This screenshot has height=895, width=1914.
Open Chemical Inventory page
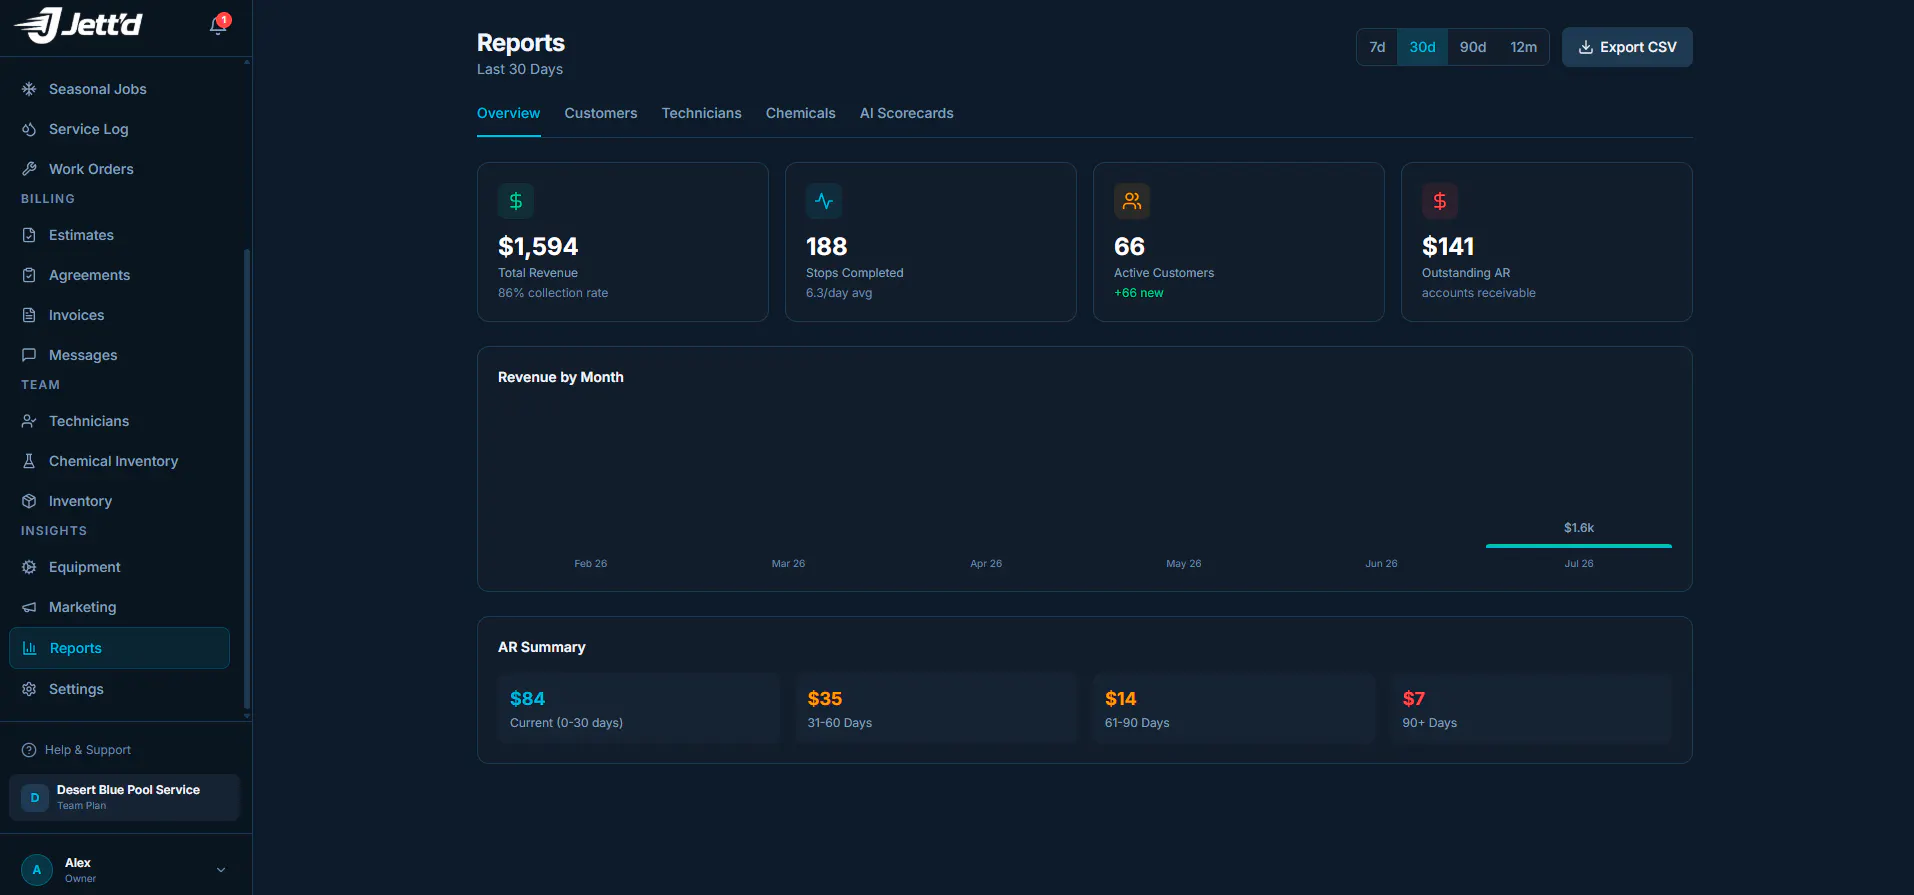click(119, 461)
